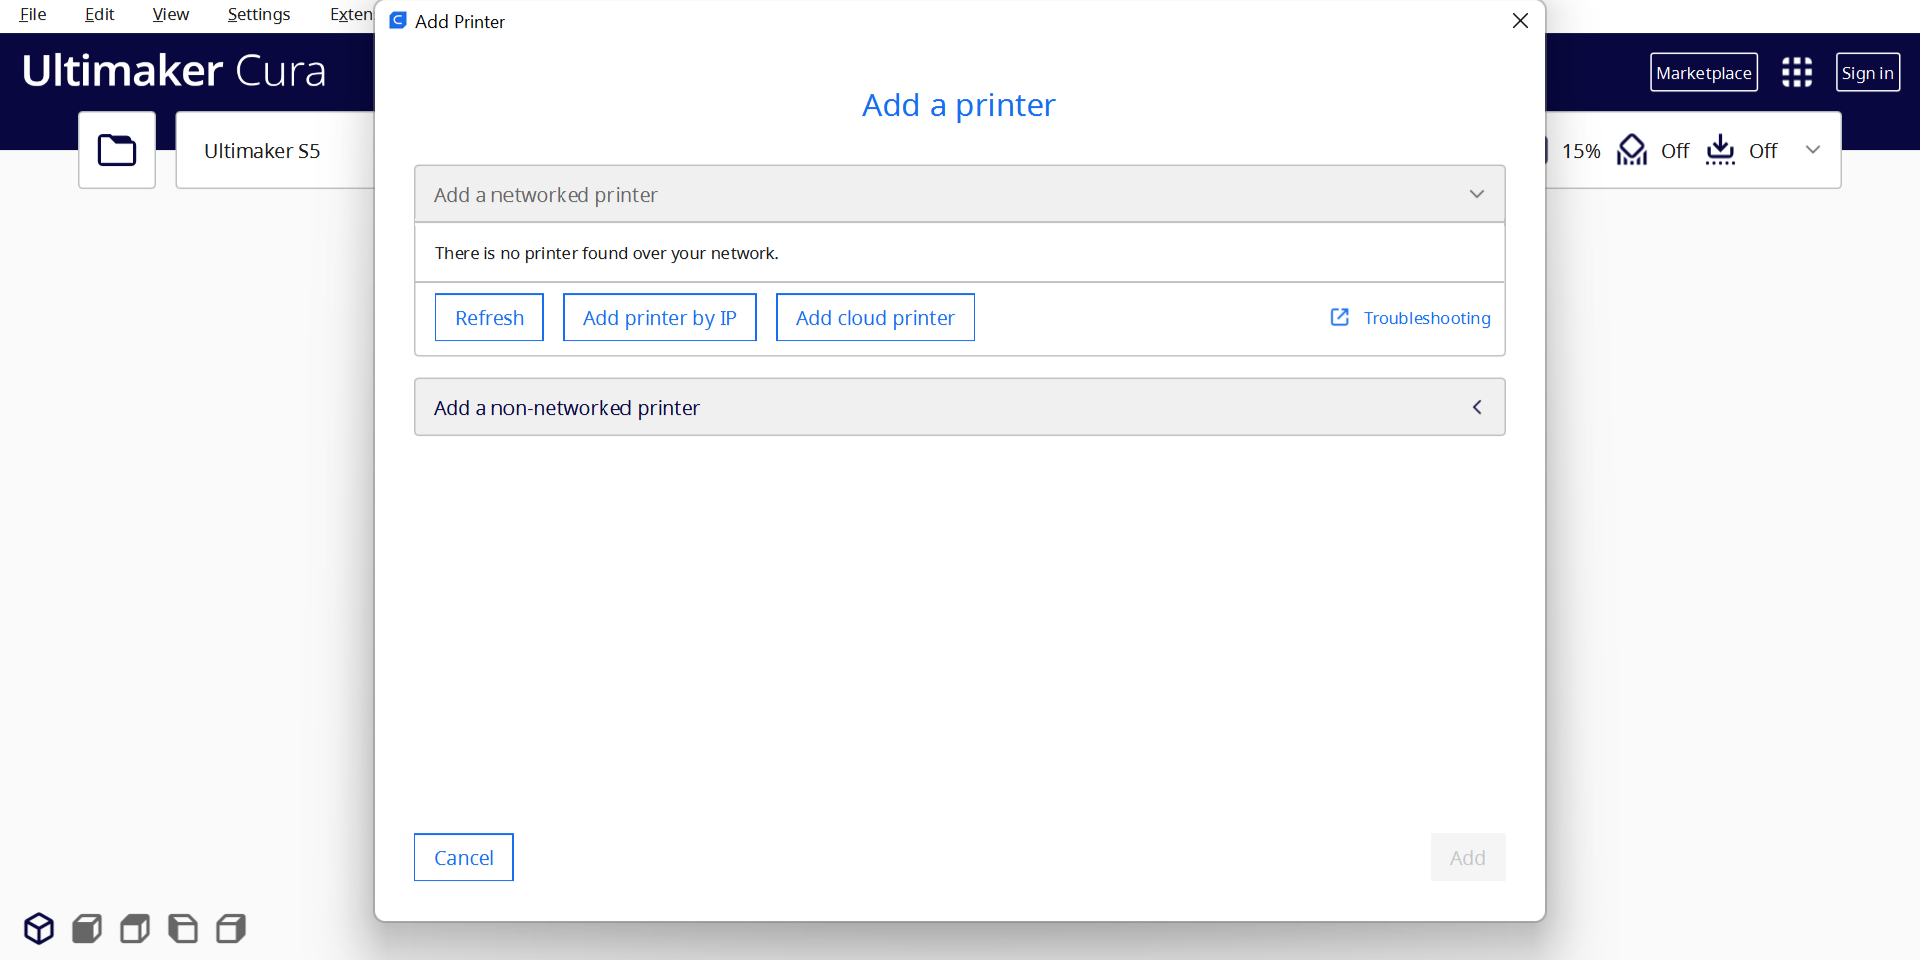Click the Refresh button
The height and width of the screenshot is (960, 1920).
[x=489, y=317]
